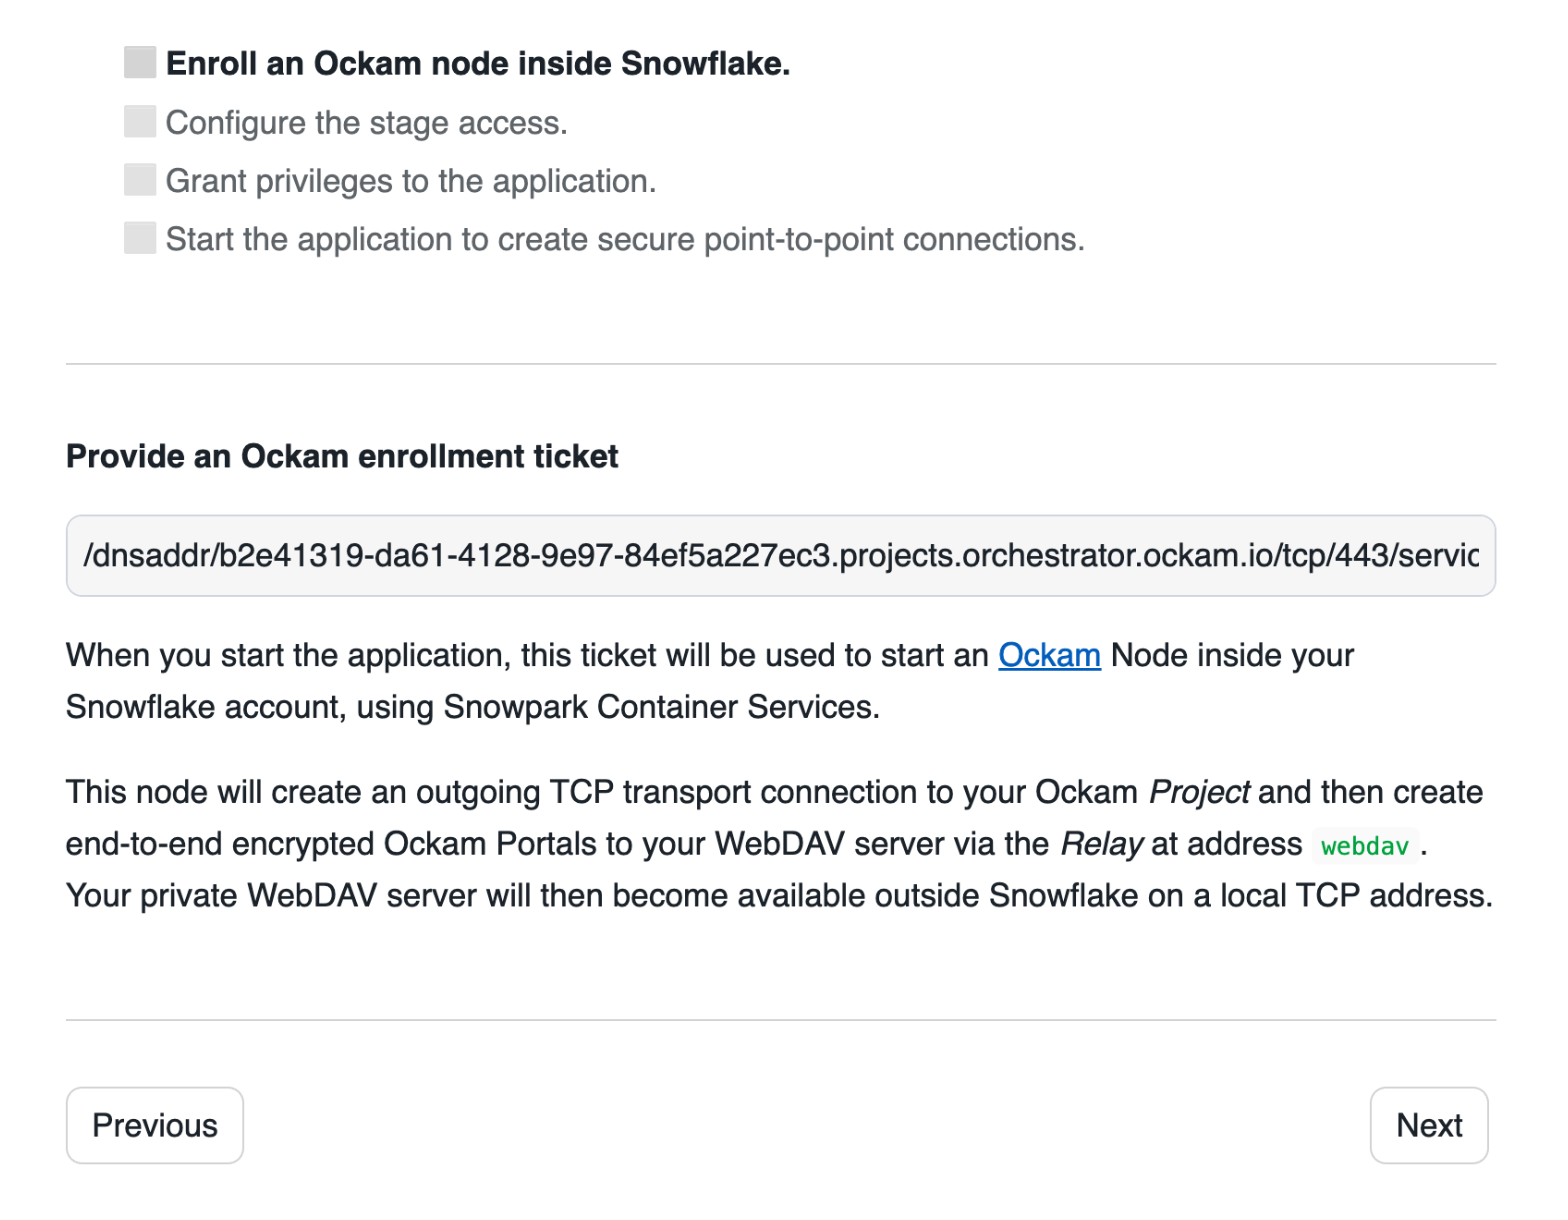
Task: Select the Configure the stage access step text
Action: coord(366,122)
